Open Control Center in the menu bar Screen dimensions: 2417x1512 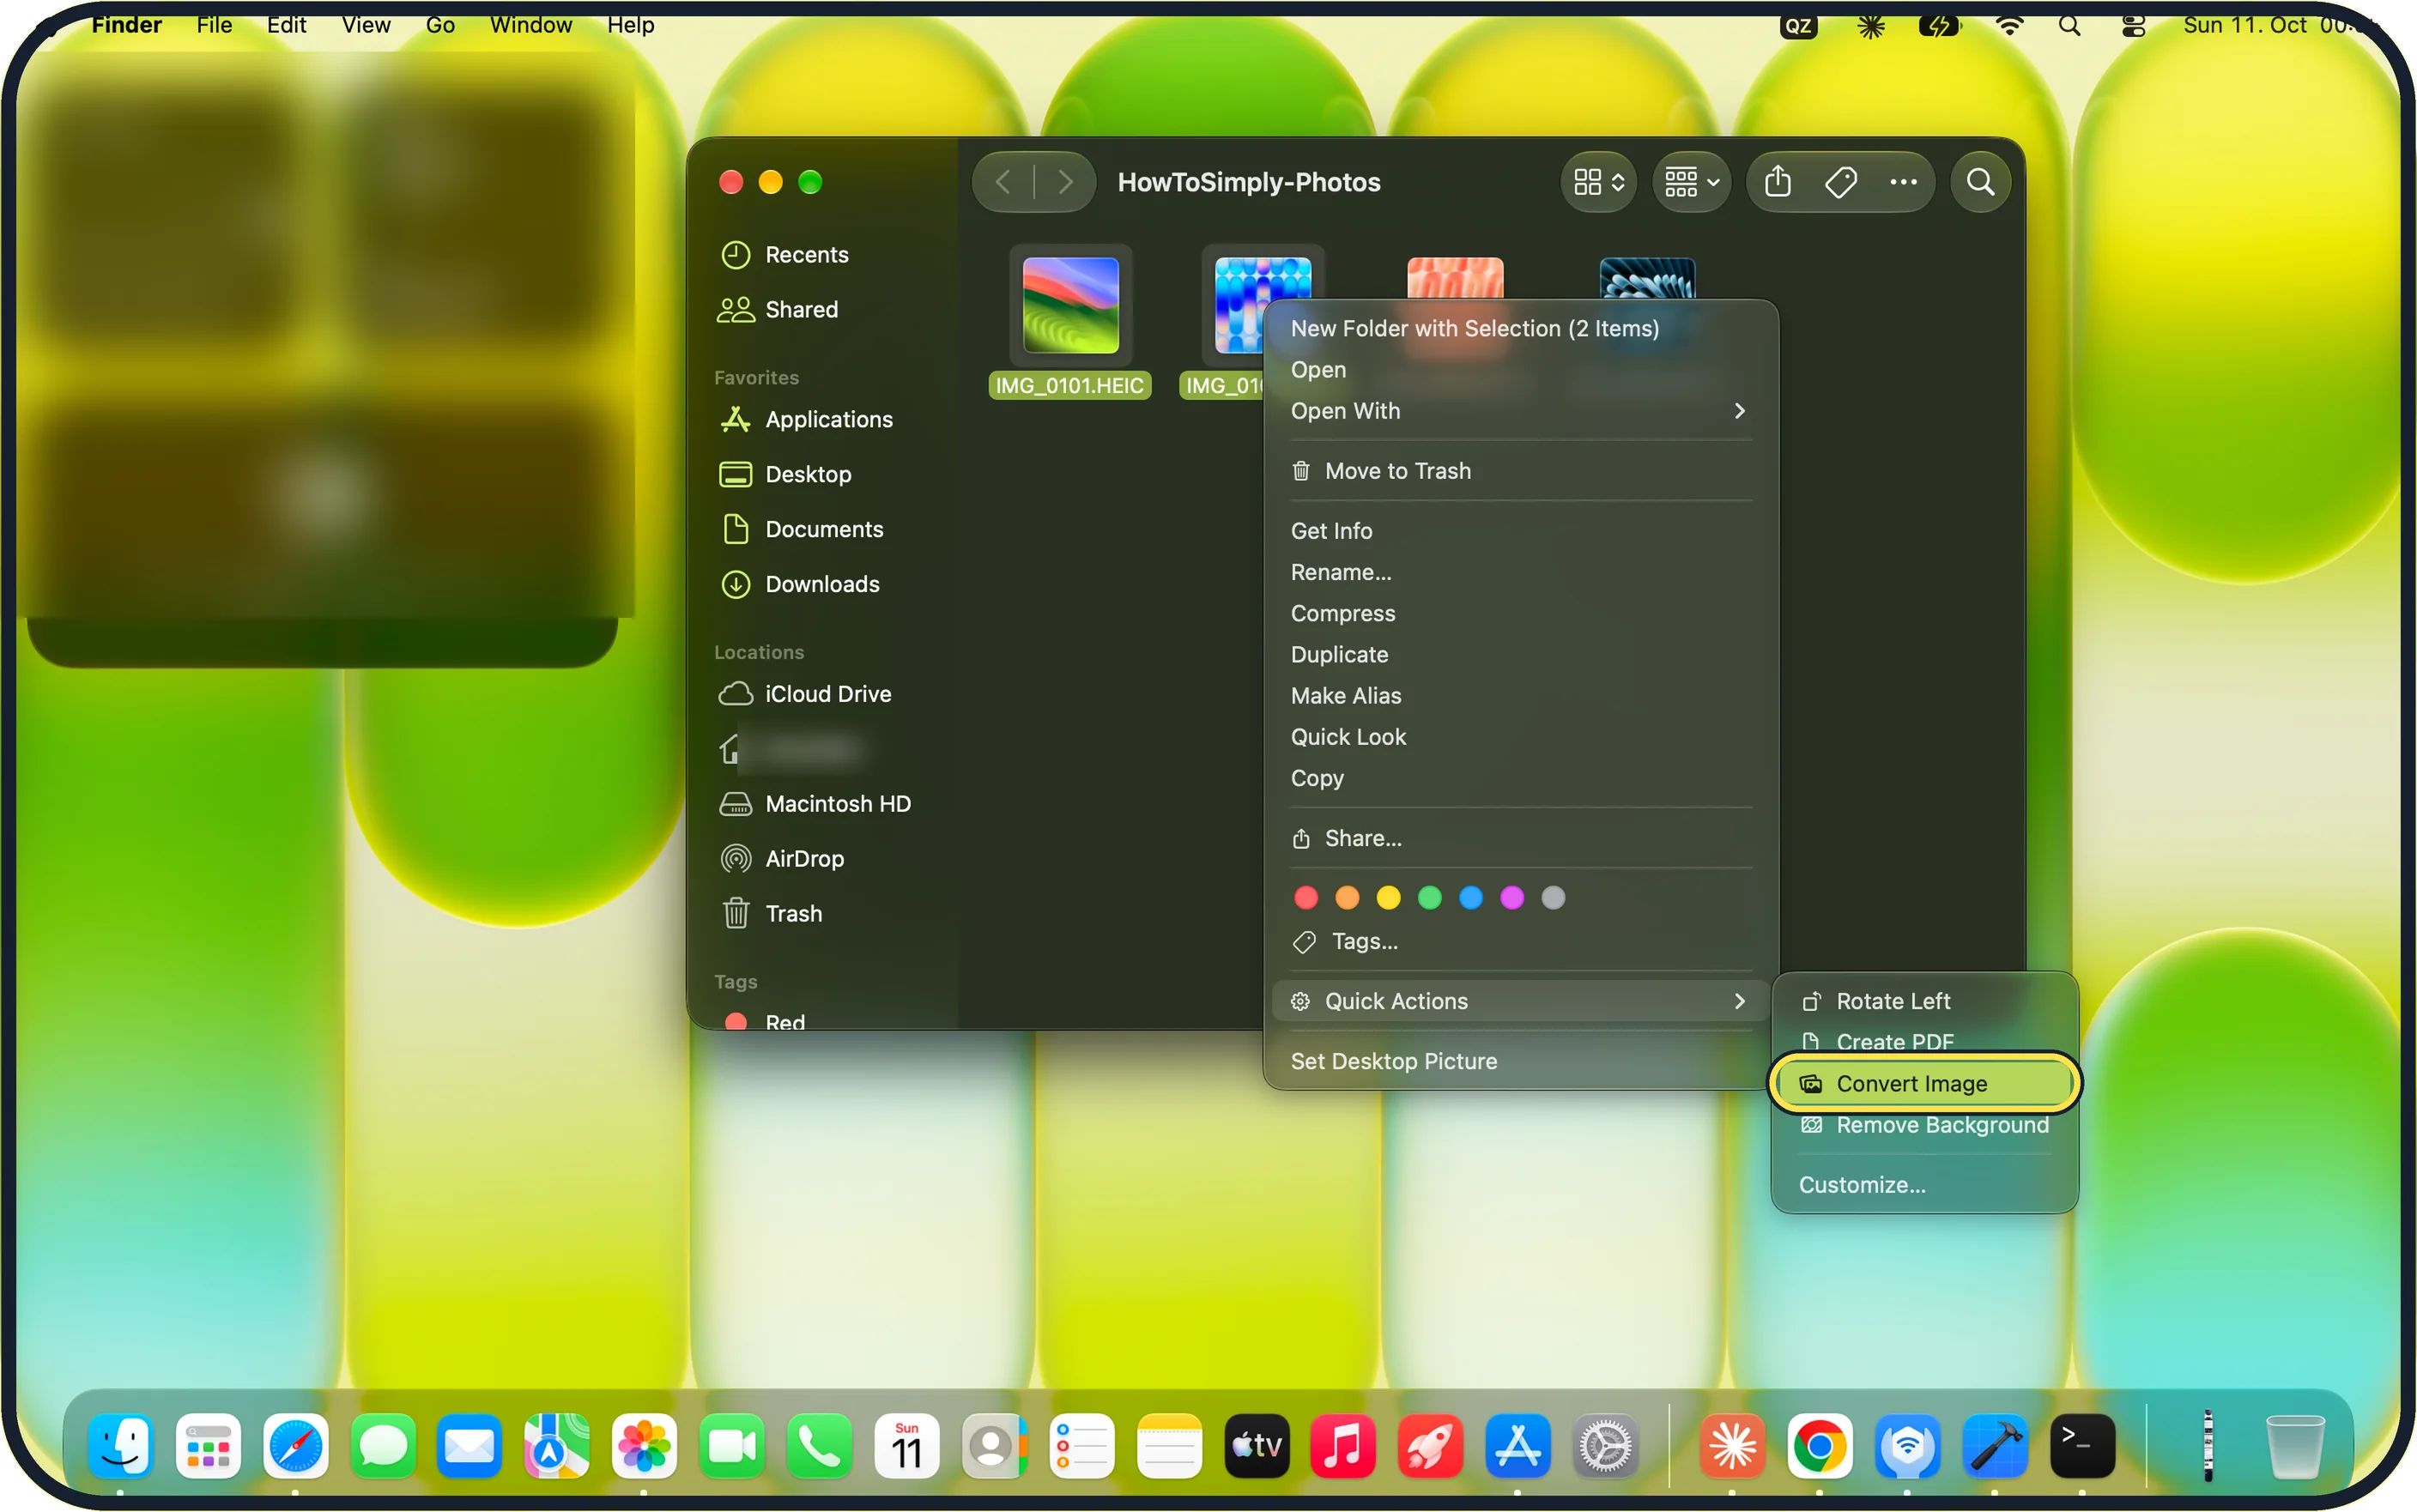(2132, 25)
